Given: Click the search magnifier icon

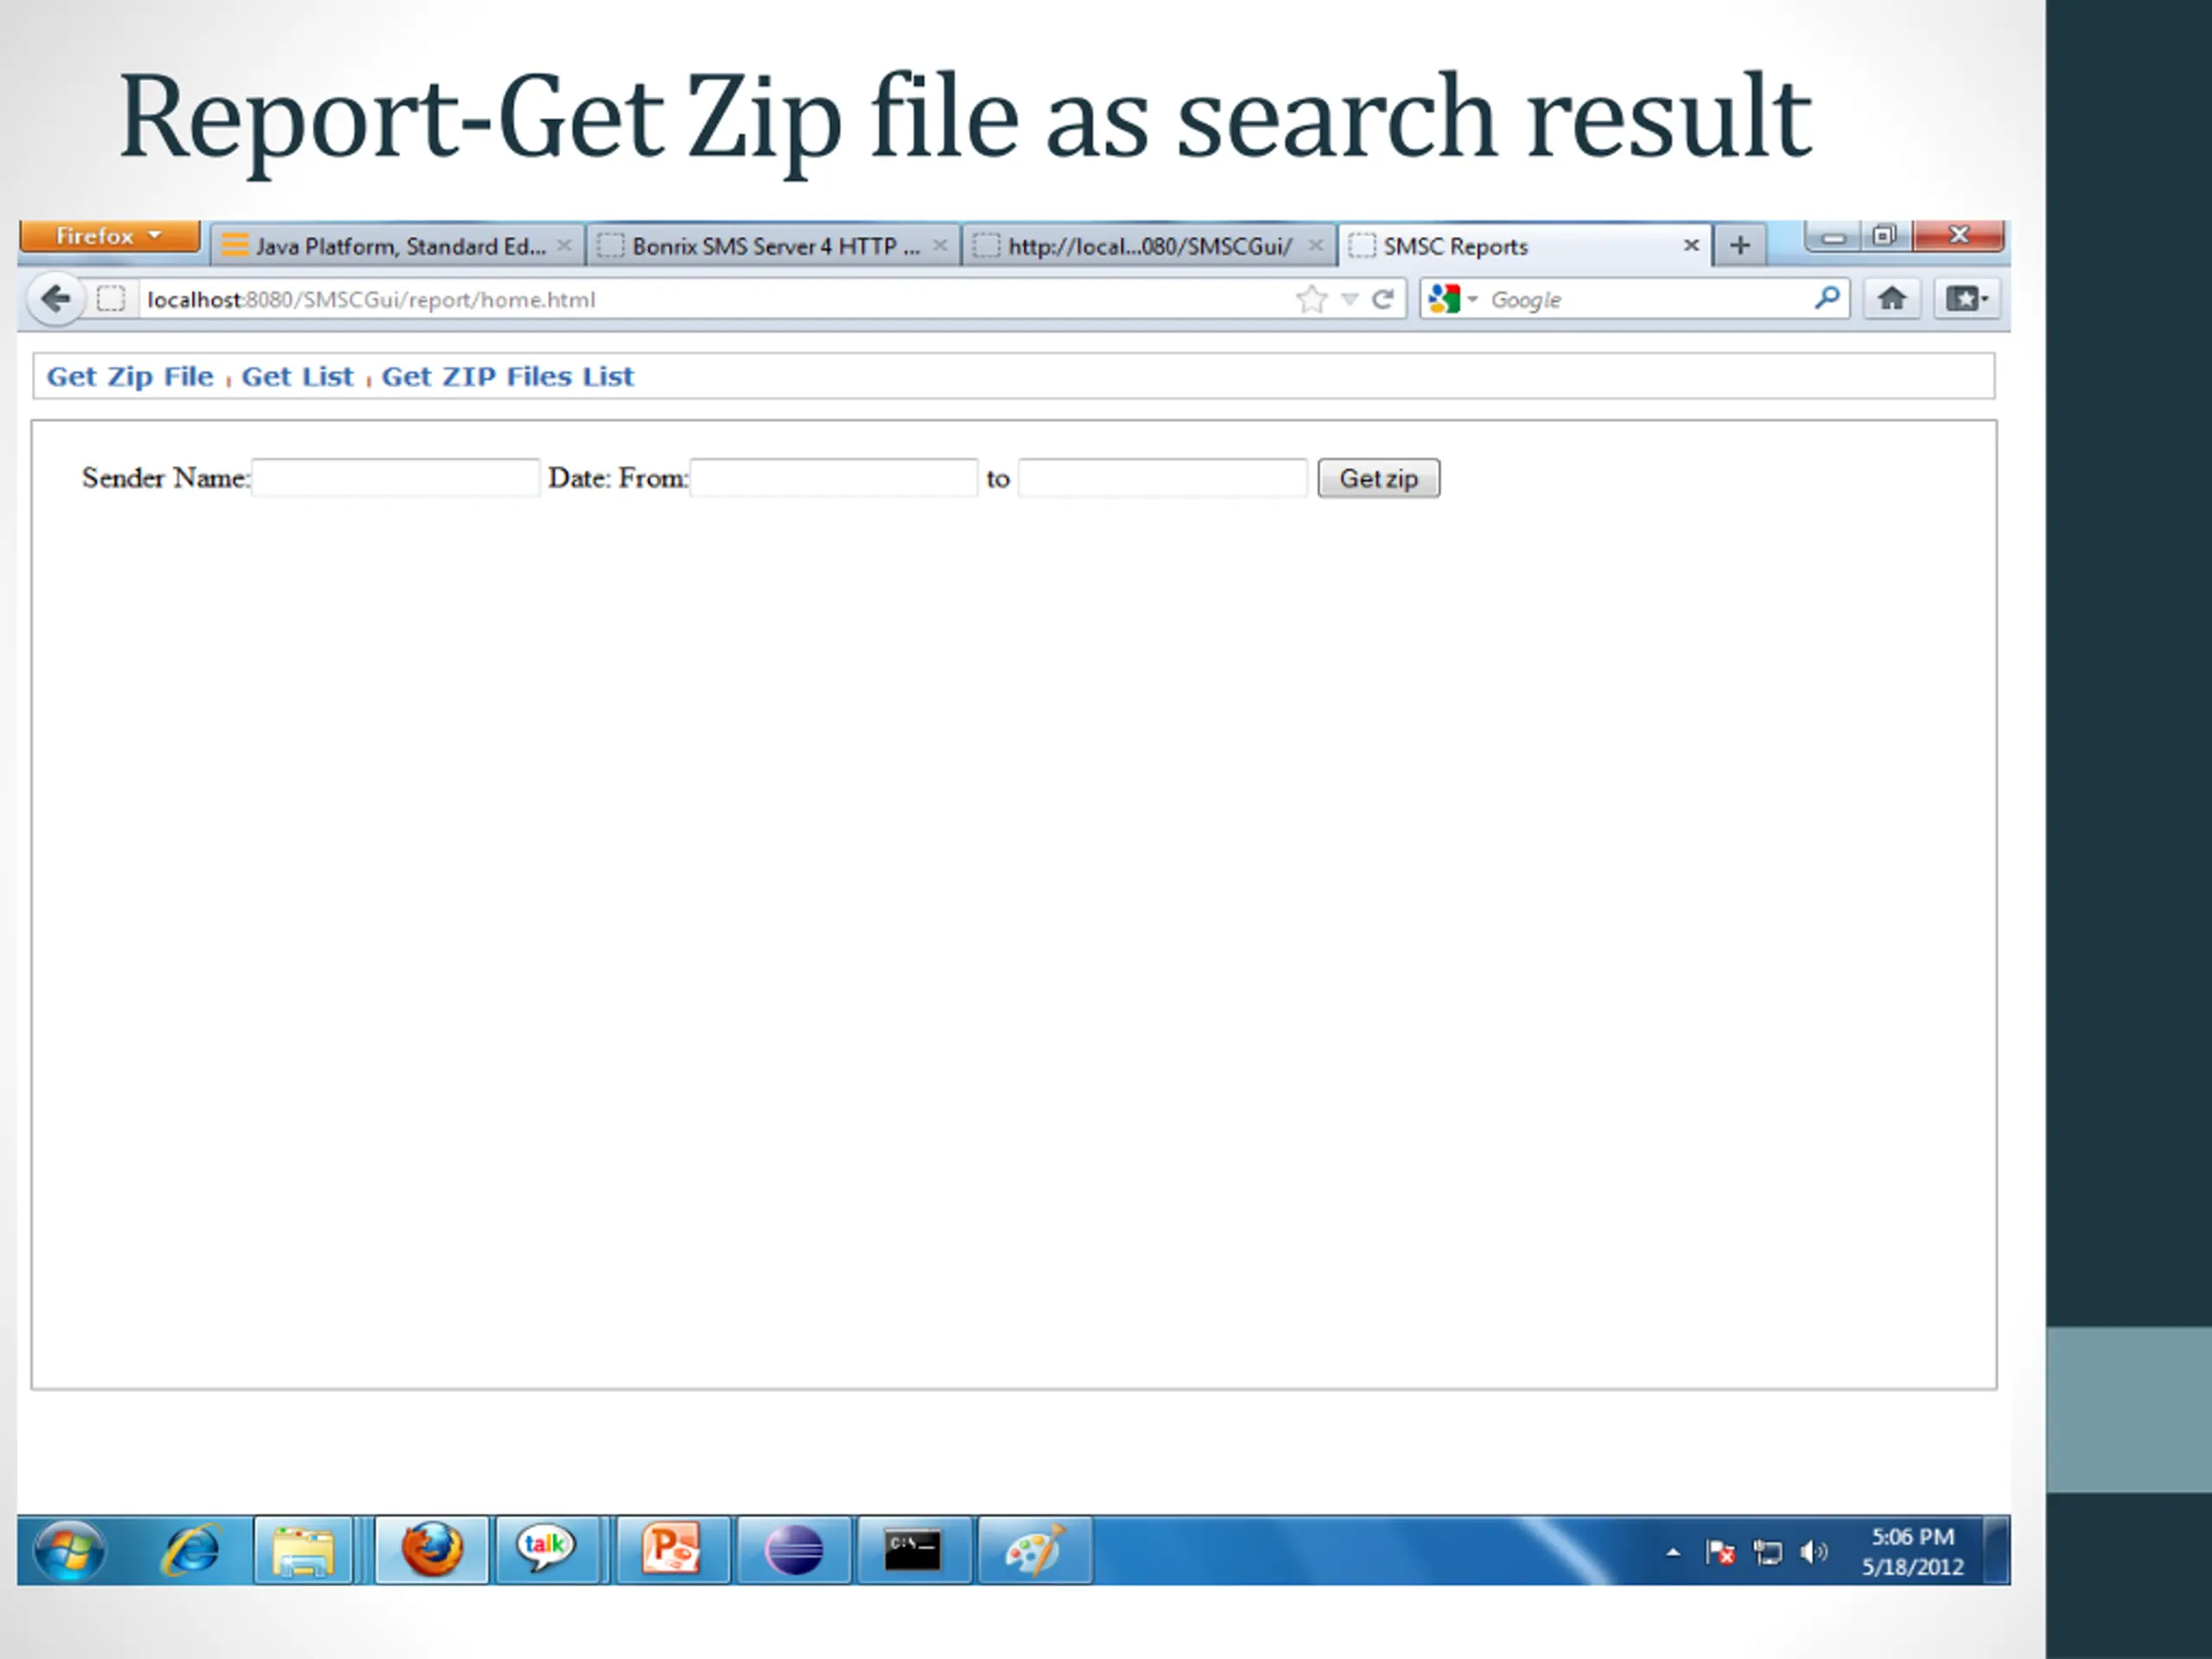Looking at the screenshot, I should [1827, 298].
